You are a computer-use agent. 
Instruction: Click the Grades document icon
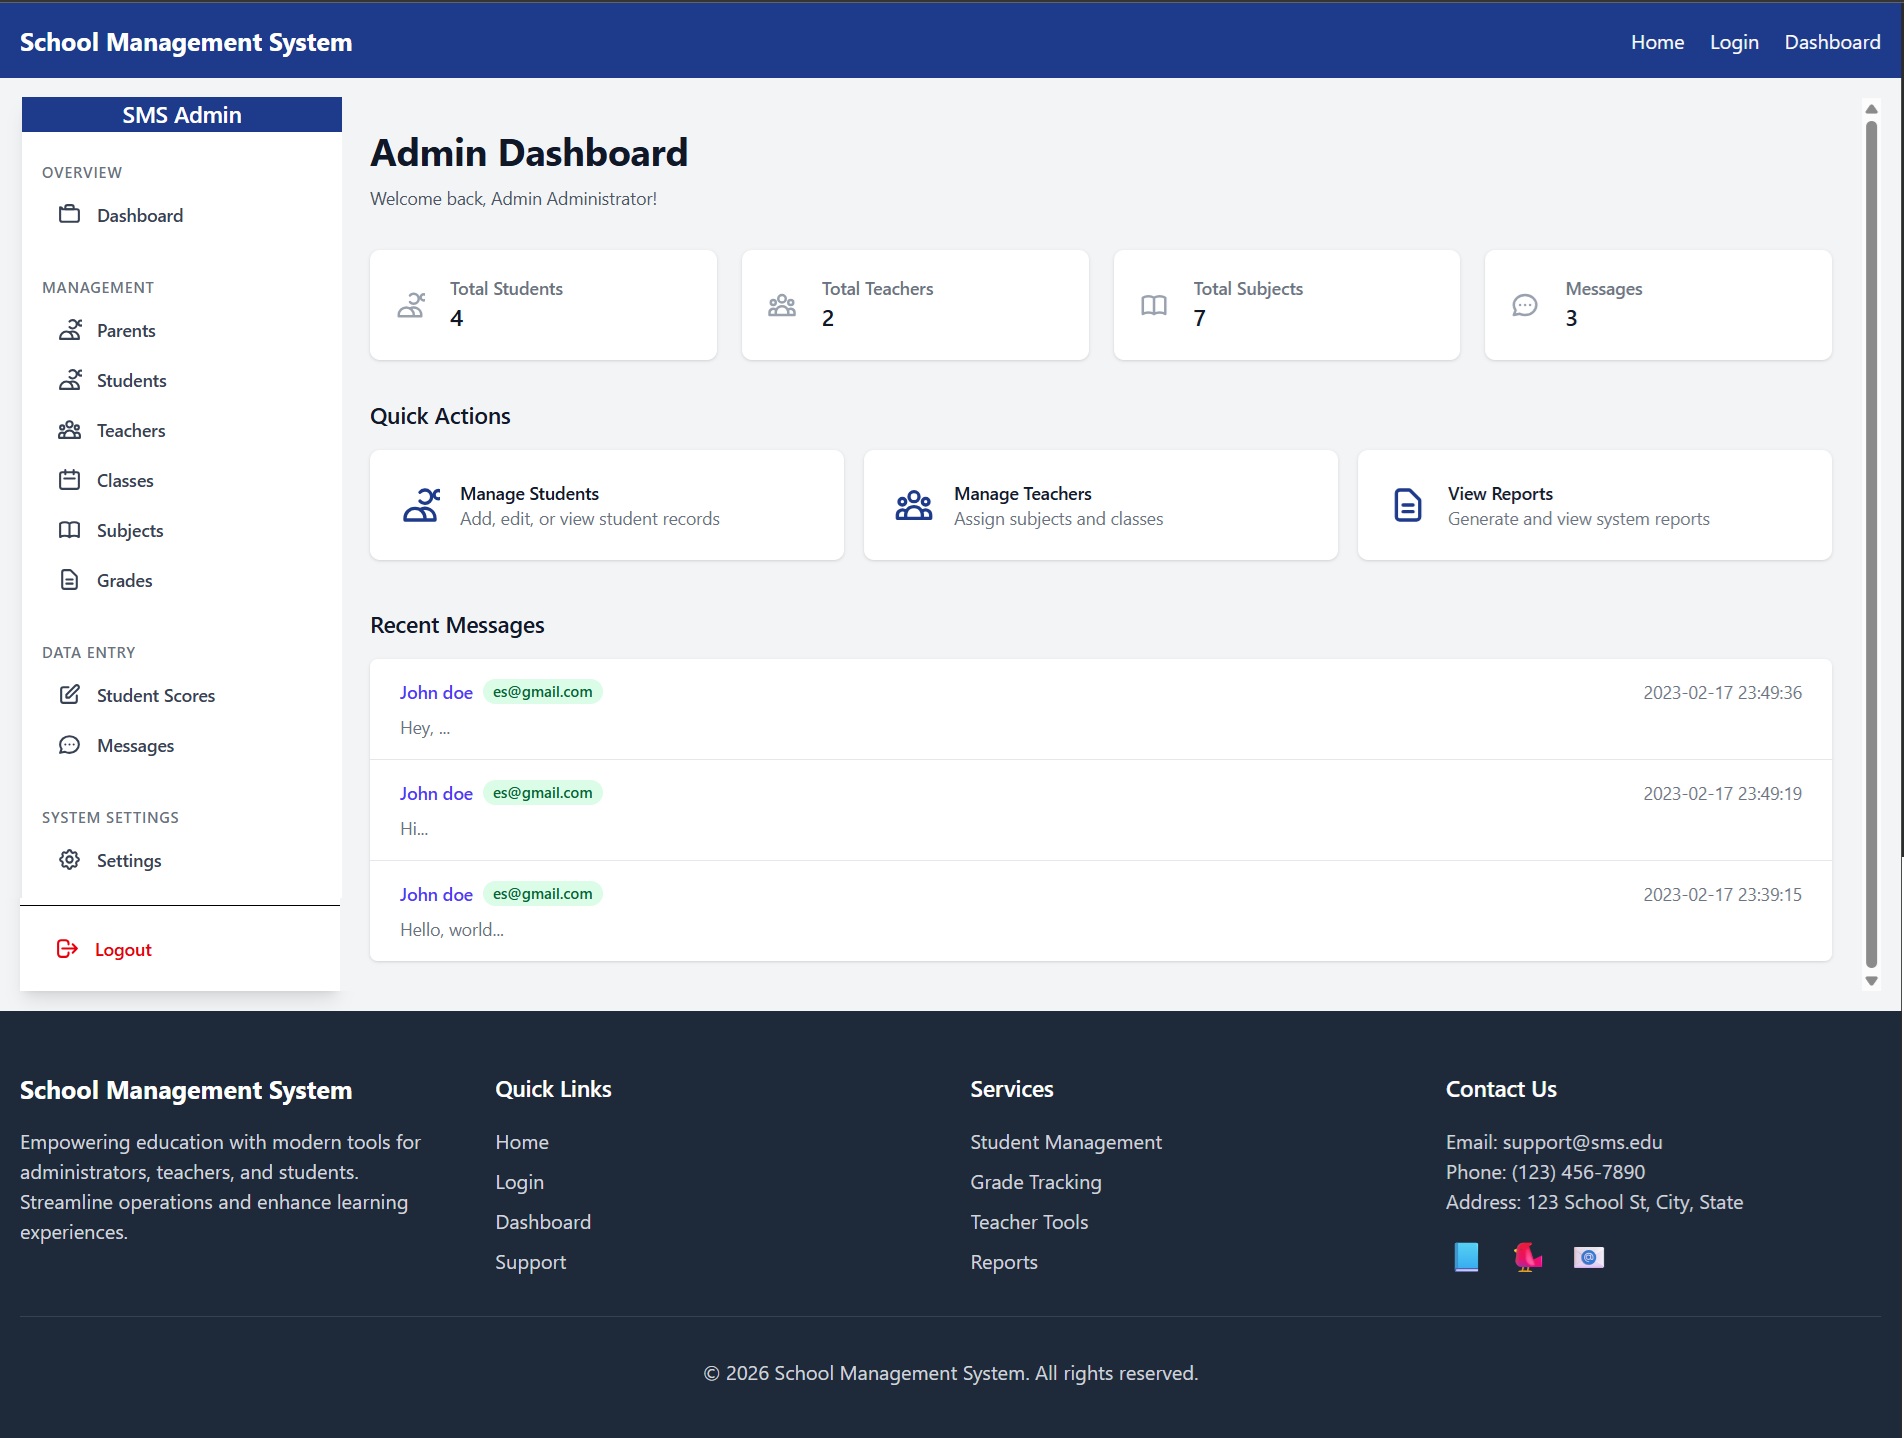click(70, 580)
